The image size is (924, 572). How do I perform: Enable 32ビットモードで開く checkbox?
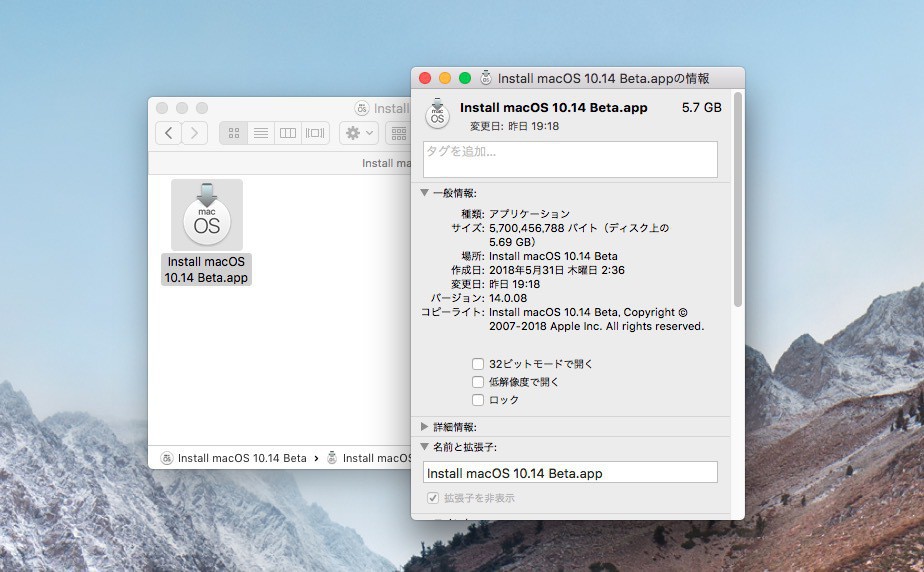pos(478,364)
